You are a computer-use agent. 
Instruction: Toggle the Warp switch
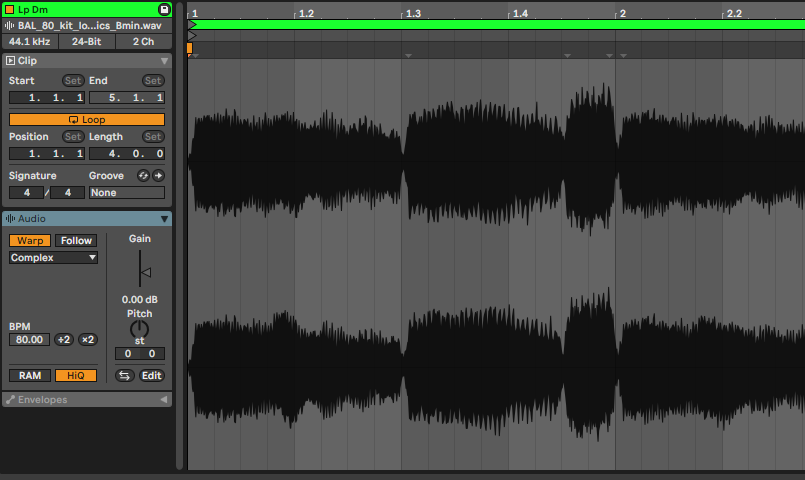[x=30, y=240]
